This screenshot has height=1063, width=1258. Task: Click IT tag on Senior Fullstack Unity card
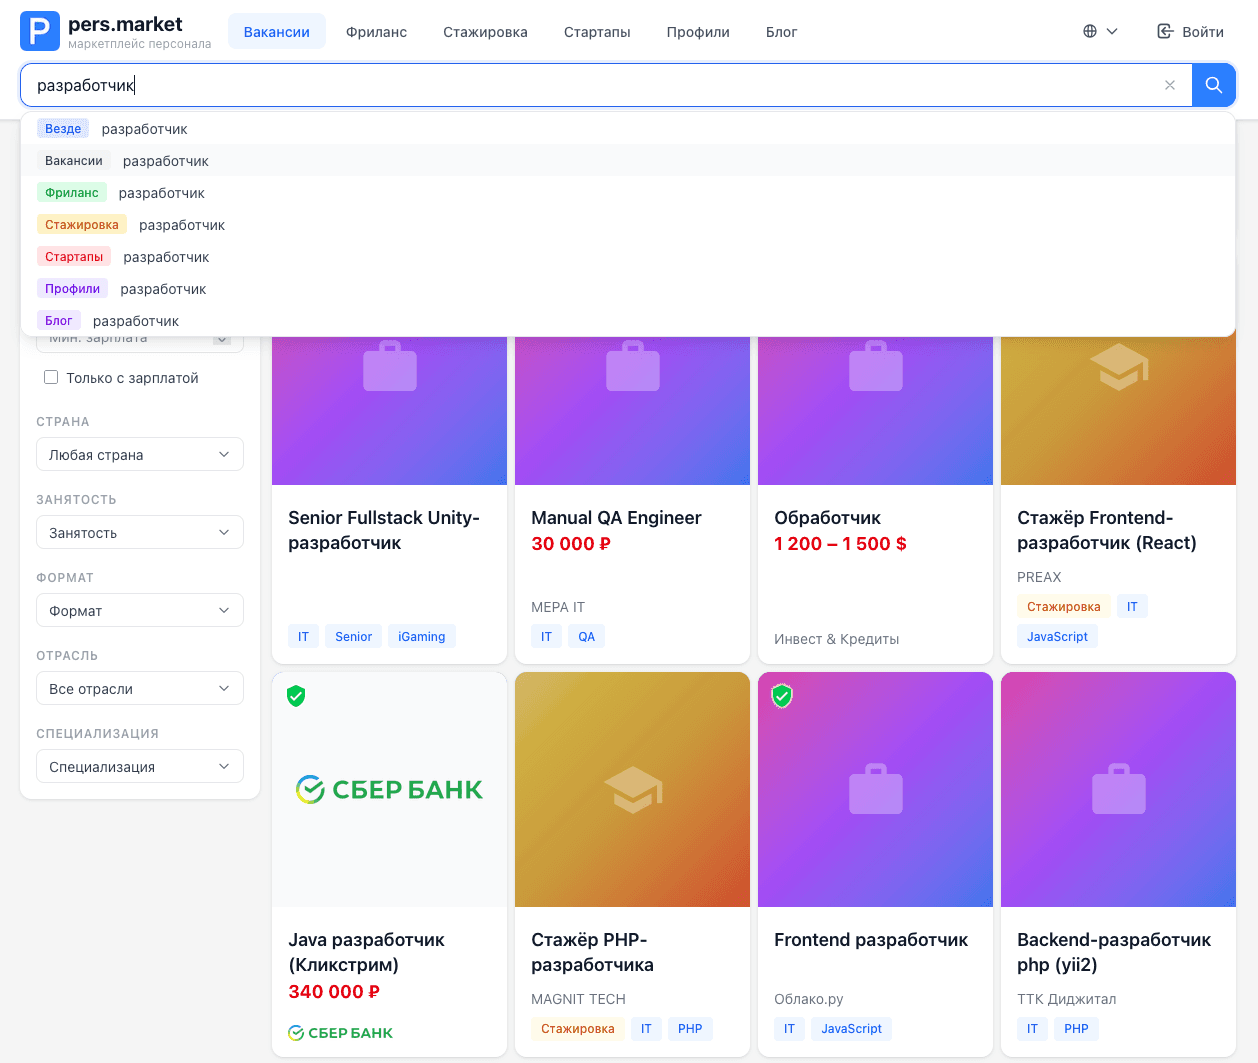point(303,636)
